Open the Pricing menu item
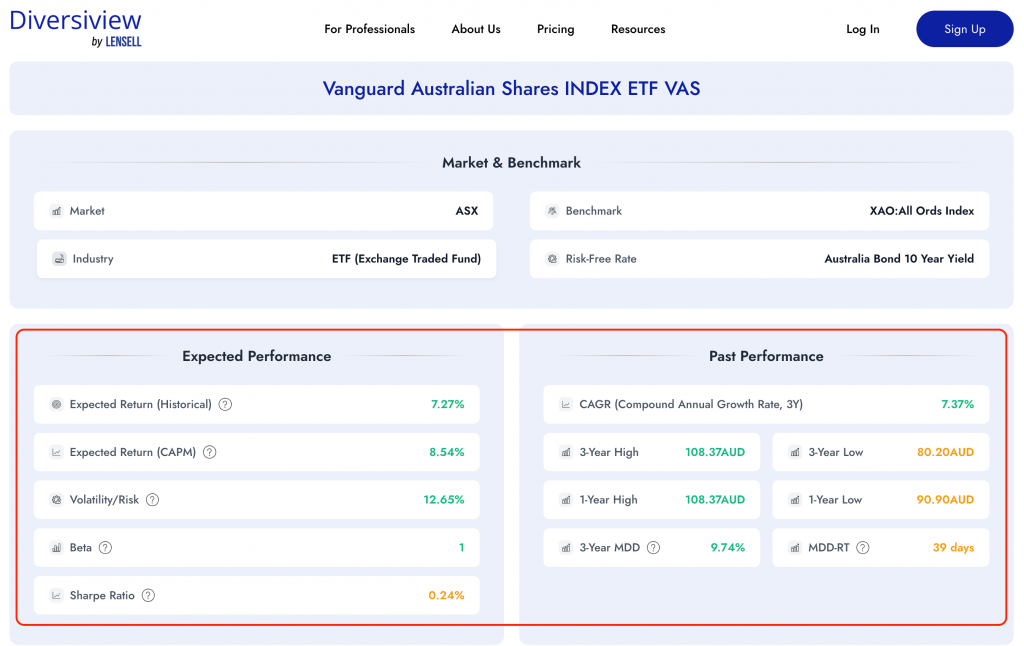The height and width of the screenshot is (646, 1024). point(555,29)
